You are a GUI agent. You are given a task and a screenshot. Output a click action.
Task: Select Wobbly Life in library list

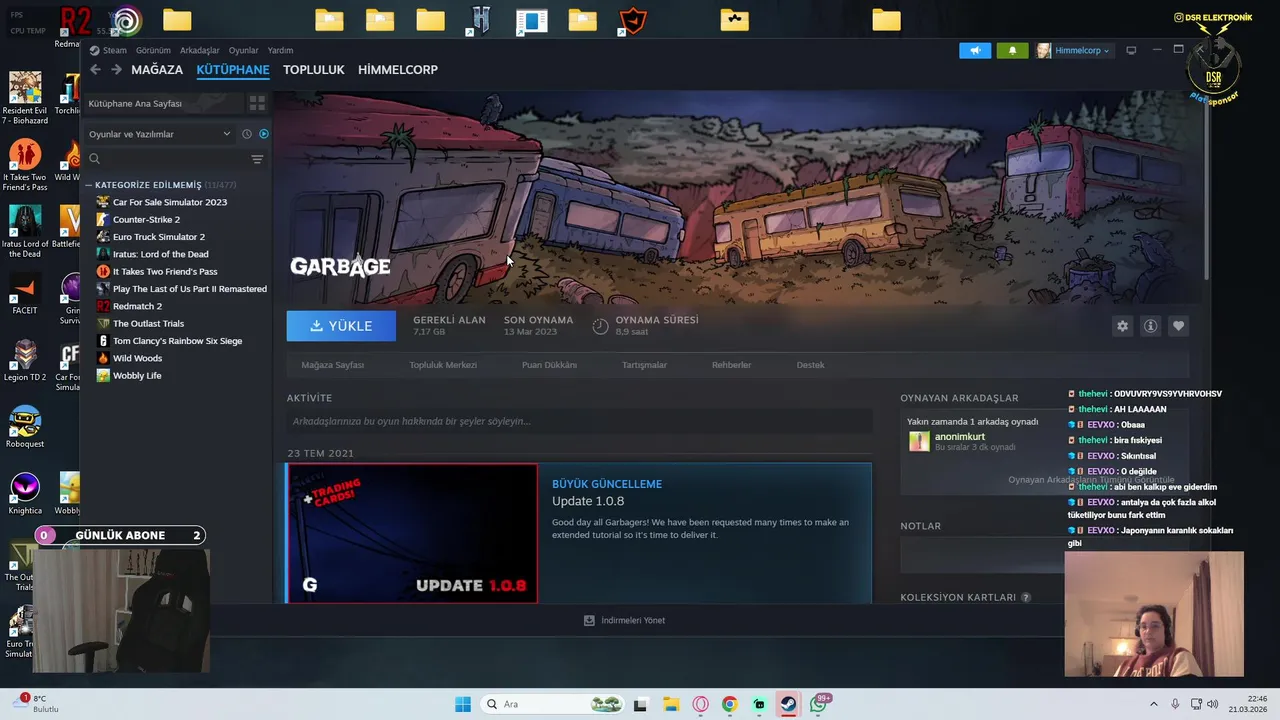point(137,375)
